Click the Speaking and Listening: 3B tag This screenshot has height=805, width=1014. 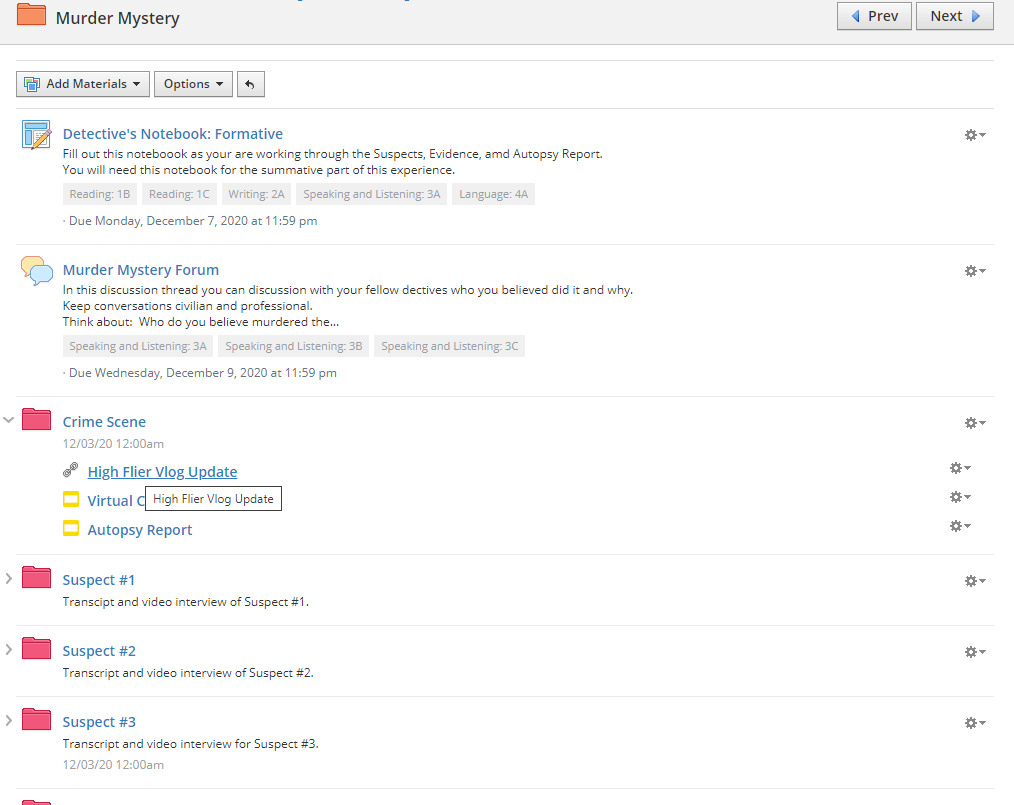[x=294, y=346]
